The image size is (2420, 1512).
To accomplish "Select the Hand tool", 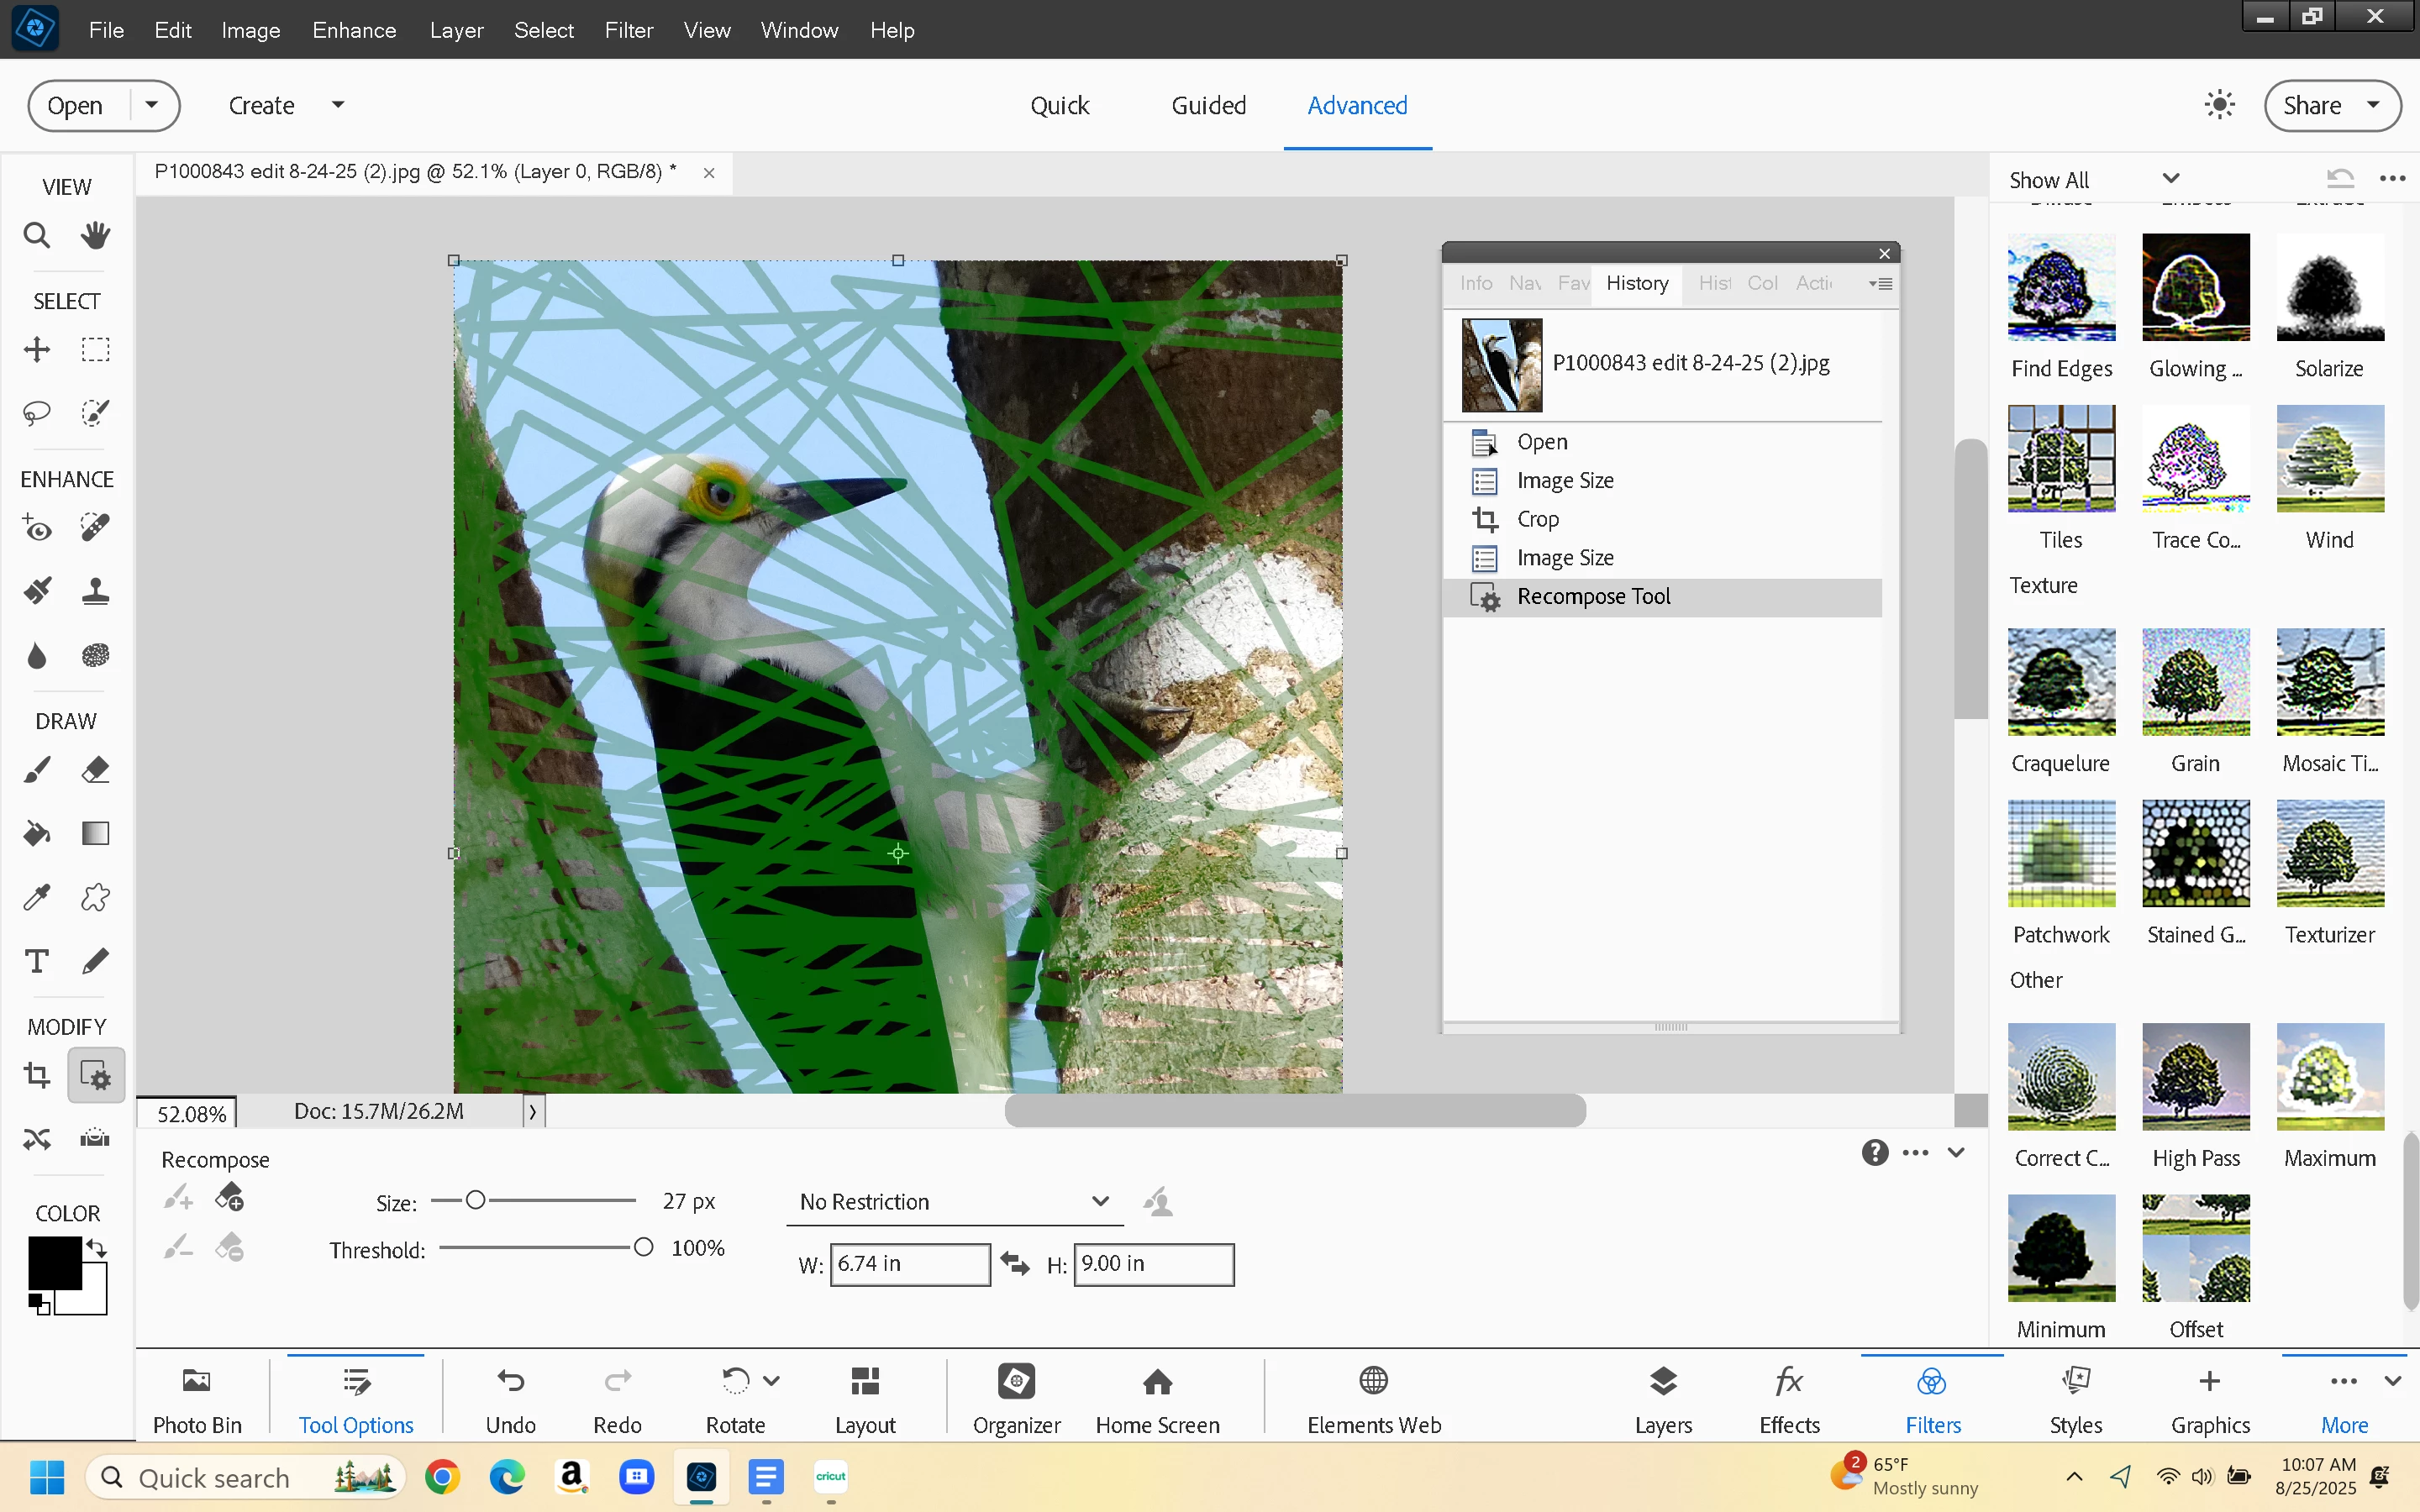I will coord(95,236).
